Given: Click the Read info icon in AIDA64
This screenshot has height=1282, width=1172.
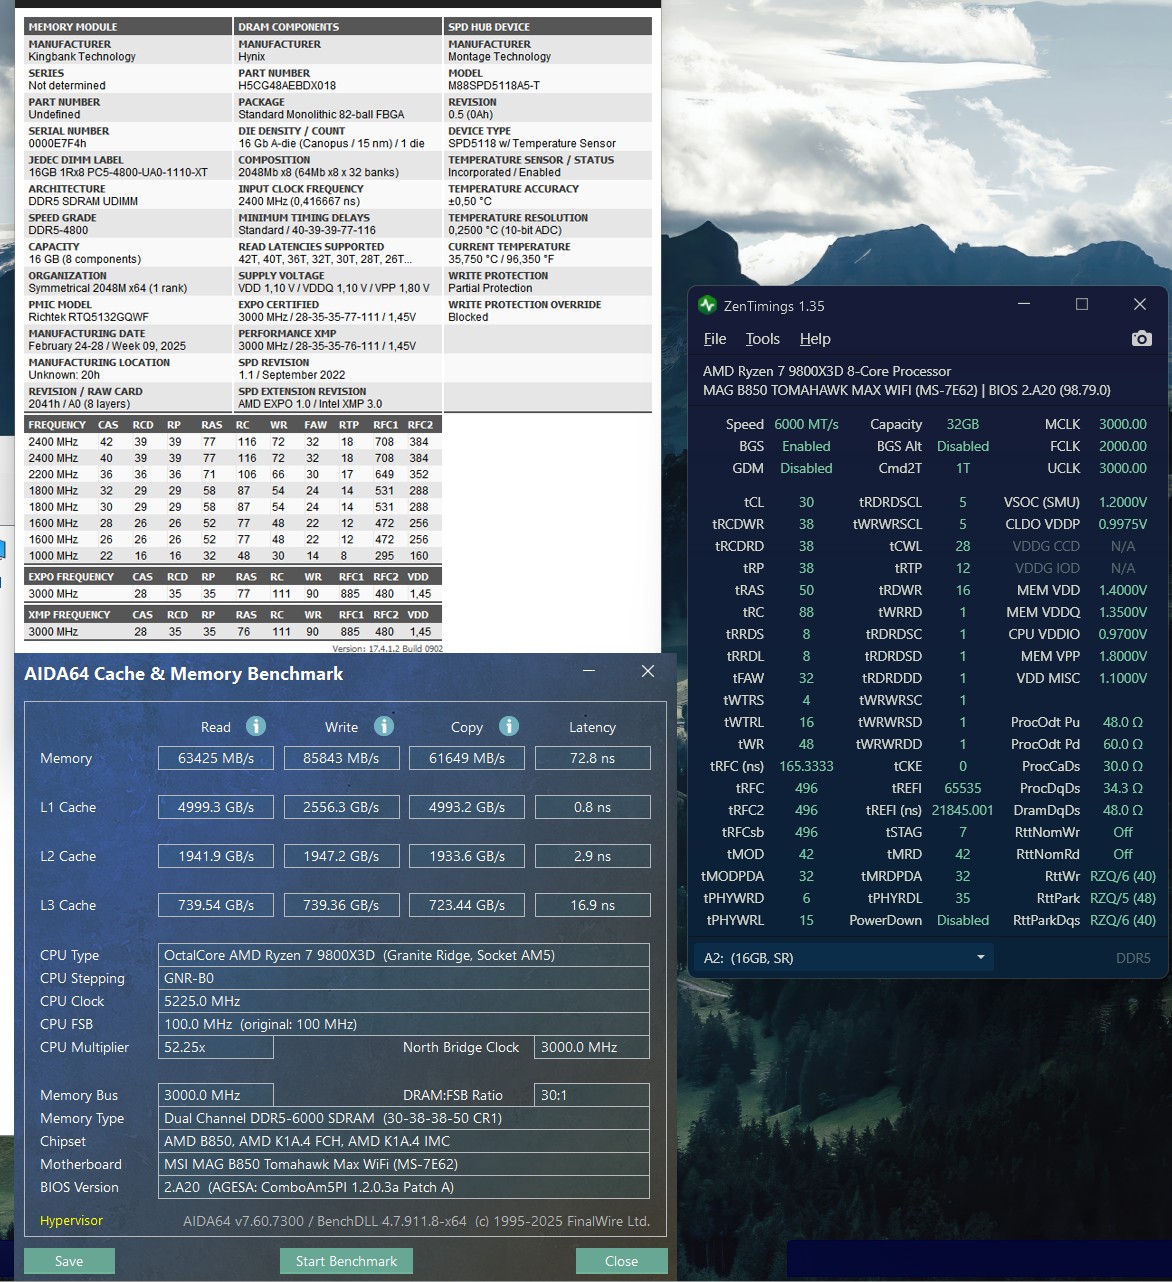Looking at the screenshot, I should point(256,726).
